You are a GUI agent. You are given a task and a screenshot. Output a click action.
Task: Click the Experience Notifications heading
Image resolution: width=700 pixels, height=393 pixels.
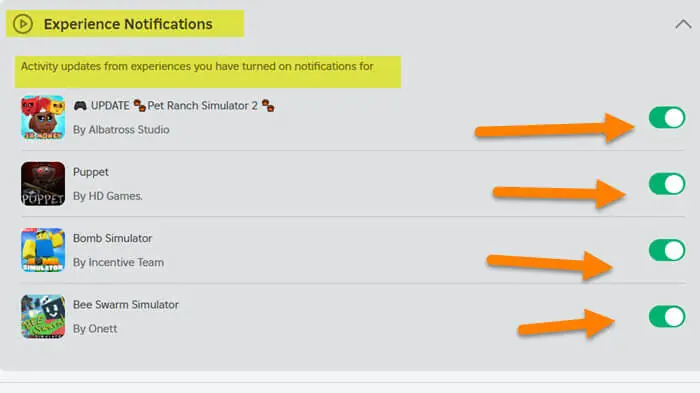click(128, 24)
